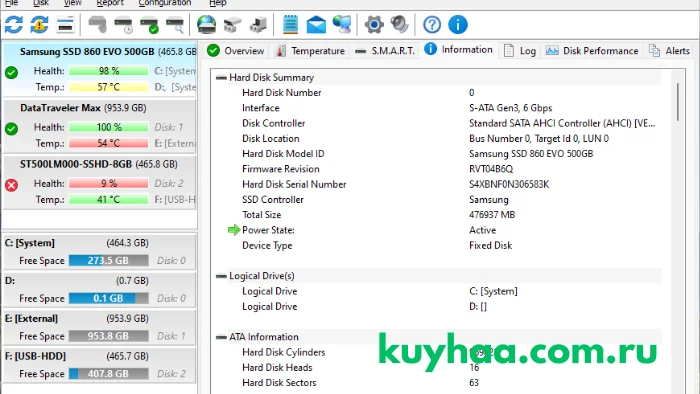Click the grayed-out disk toolbar icon
Viewport: 700px width, 394px height.
pos(97,25)
